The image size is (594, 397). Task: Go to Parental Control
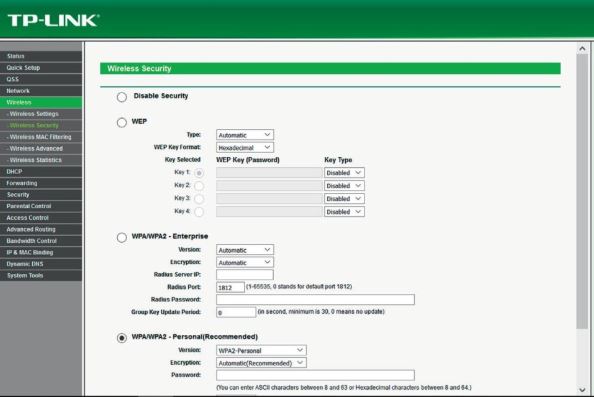point(41,206)
